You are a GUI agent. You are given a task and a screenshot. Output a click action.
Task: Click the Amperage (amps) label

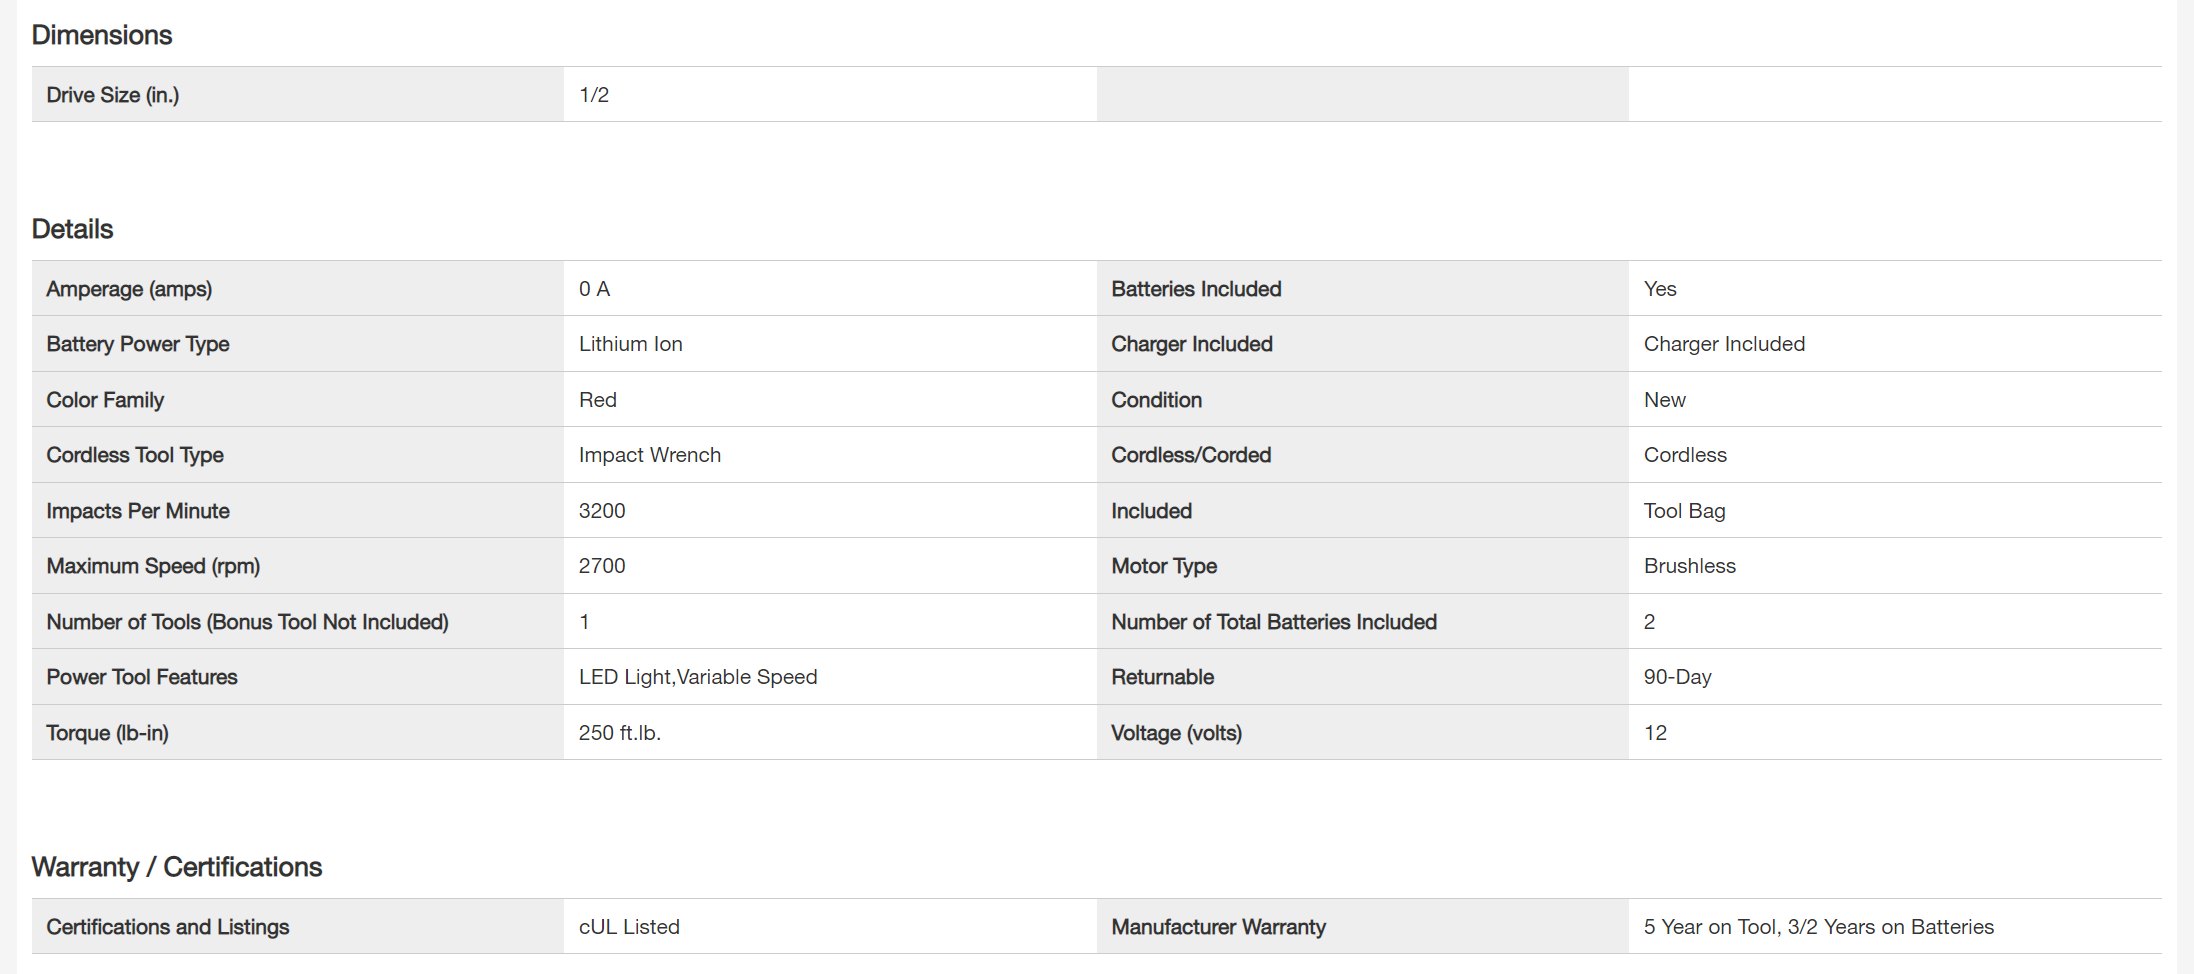[129, 289]
